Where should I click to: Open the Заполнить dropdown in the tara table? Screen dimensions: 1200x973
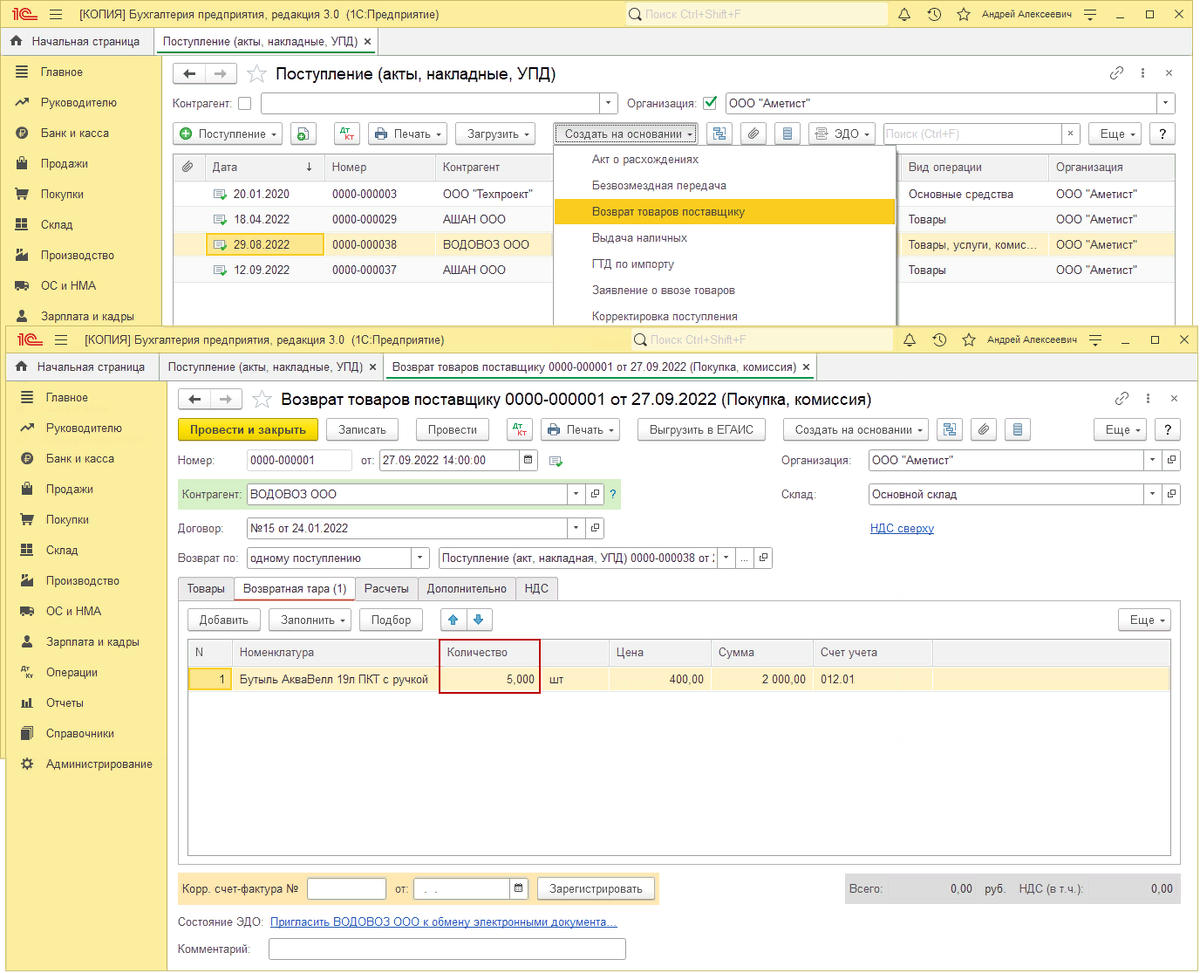point(310,620)
